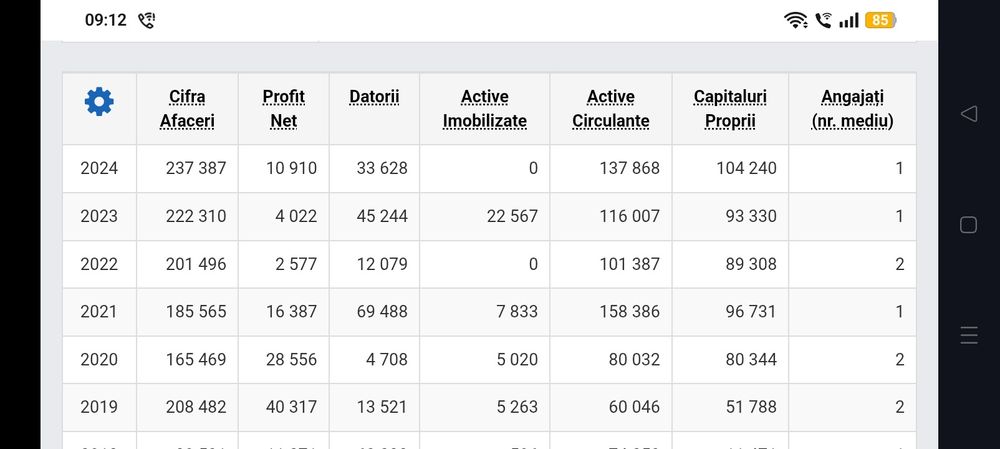Open table settings gear icon
This screenshot has width=1000, height=449.
click(x=99, y=101)
